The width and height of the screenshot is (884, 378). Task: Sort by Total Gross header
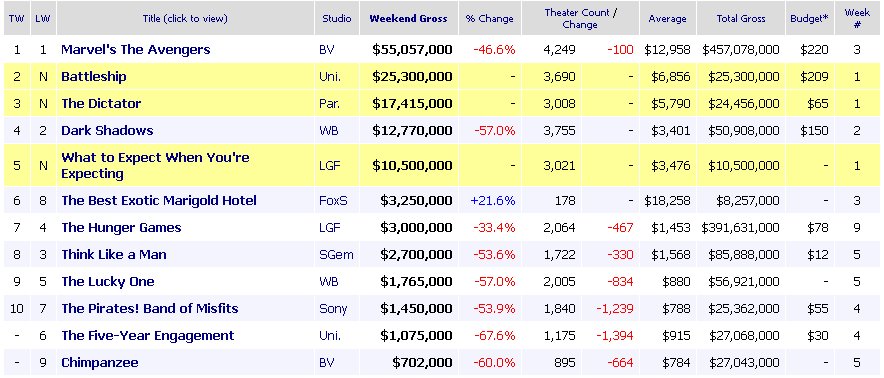click(x=741, y=19)
